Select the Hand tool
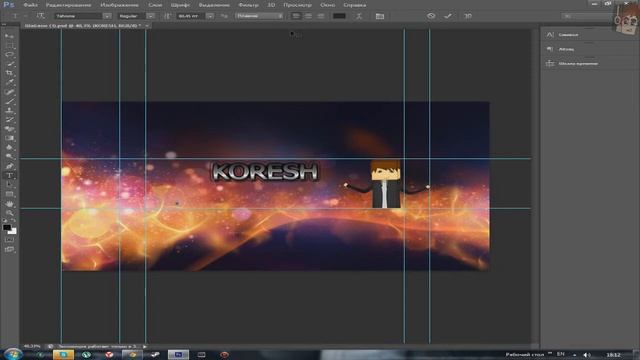Image resolution: width=640 pixels, height=360 pixels. click(9, 203)
